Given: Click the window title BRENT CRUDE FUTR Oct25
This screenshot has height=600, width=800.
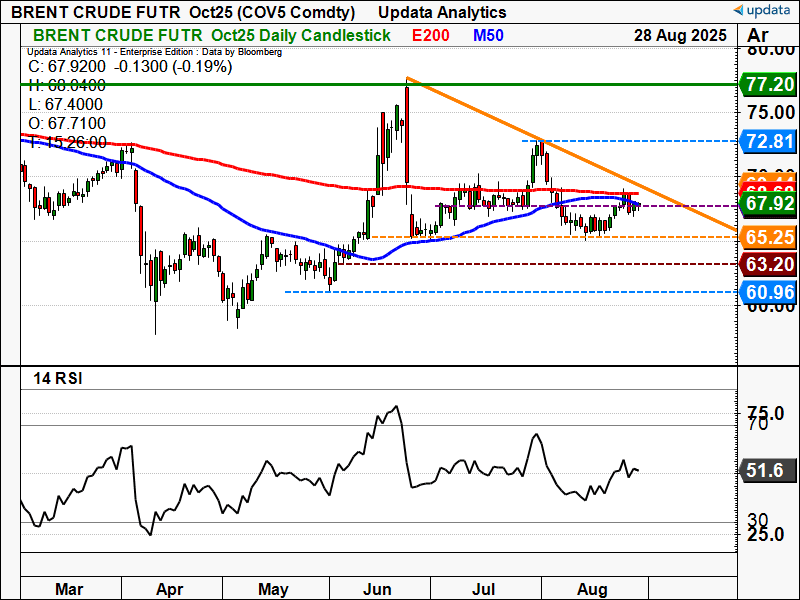Looking at the screenshot, I should [x=183, y=12].
